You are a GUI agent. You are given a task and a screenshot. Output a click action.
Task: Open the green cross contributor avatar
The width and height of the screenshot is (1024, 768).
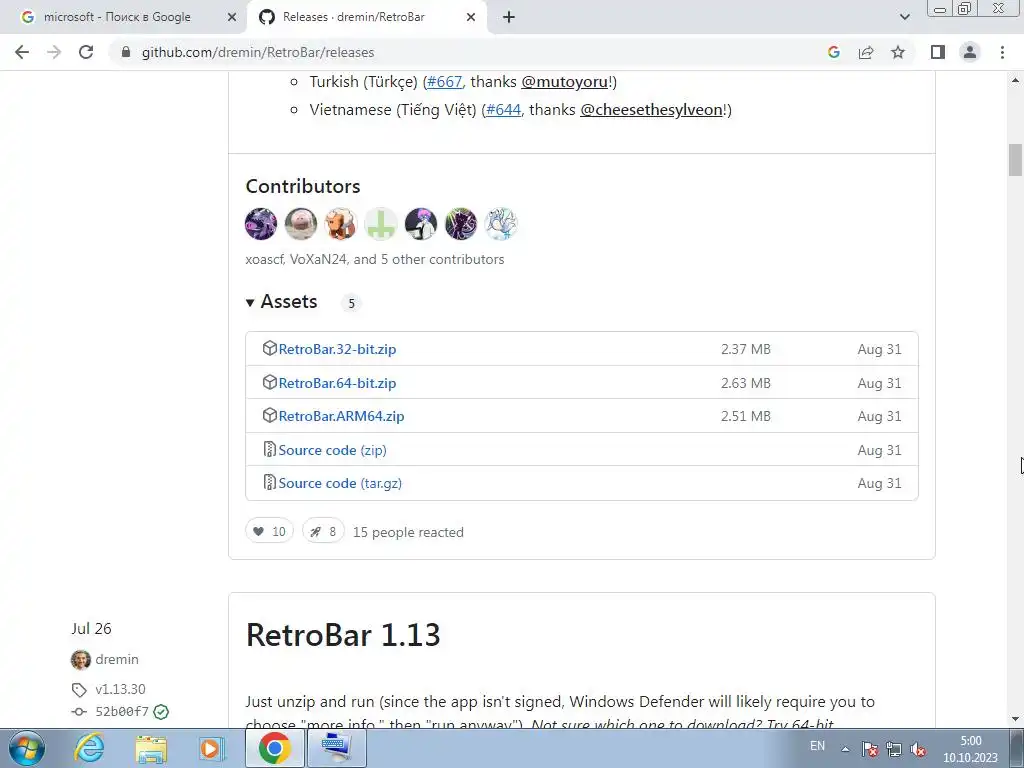coord(381,224)
